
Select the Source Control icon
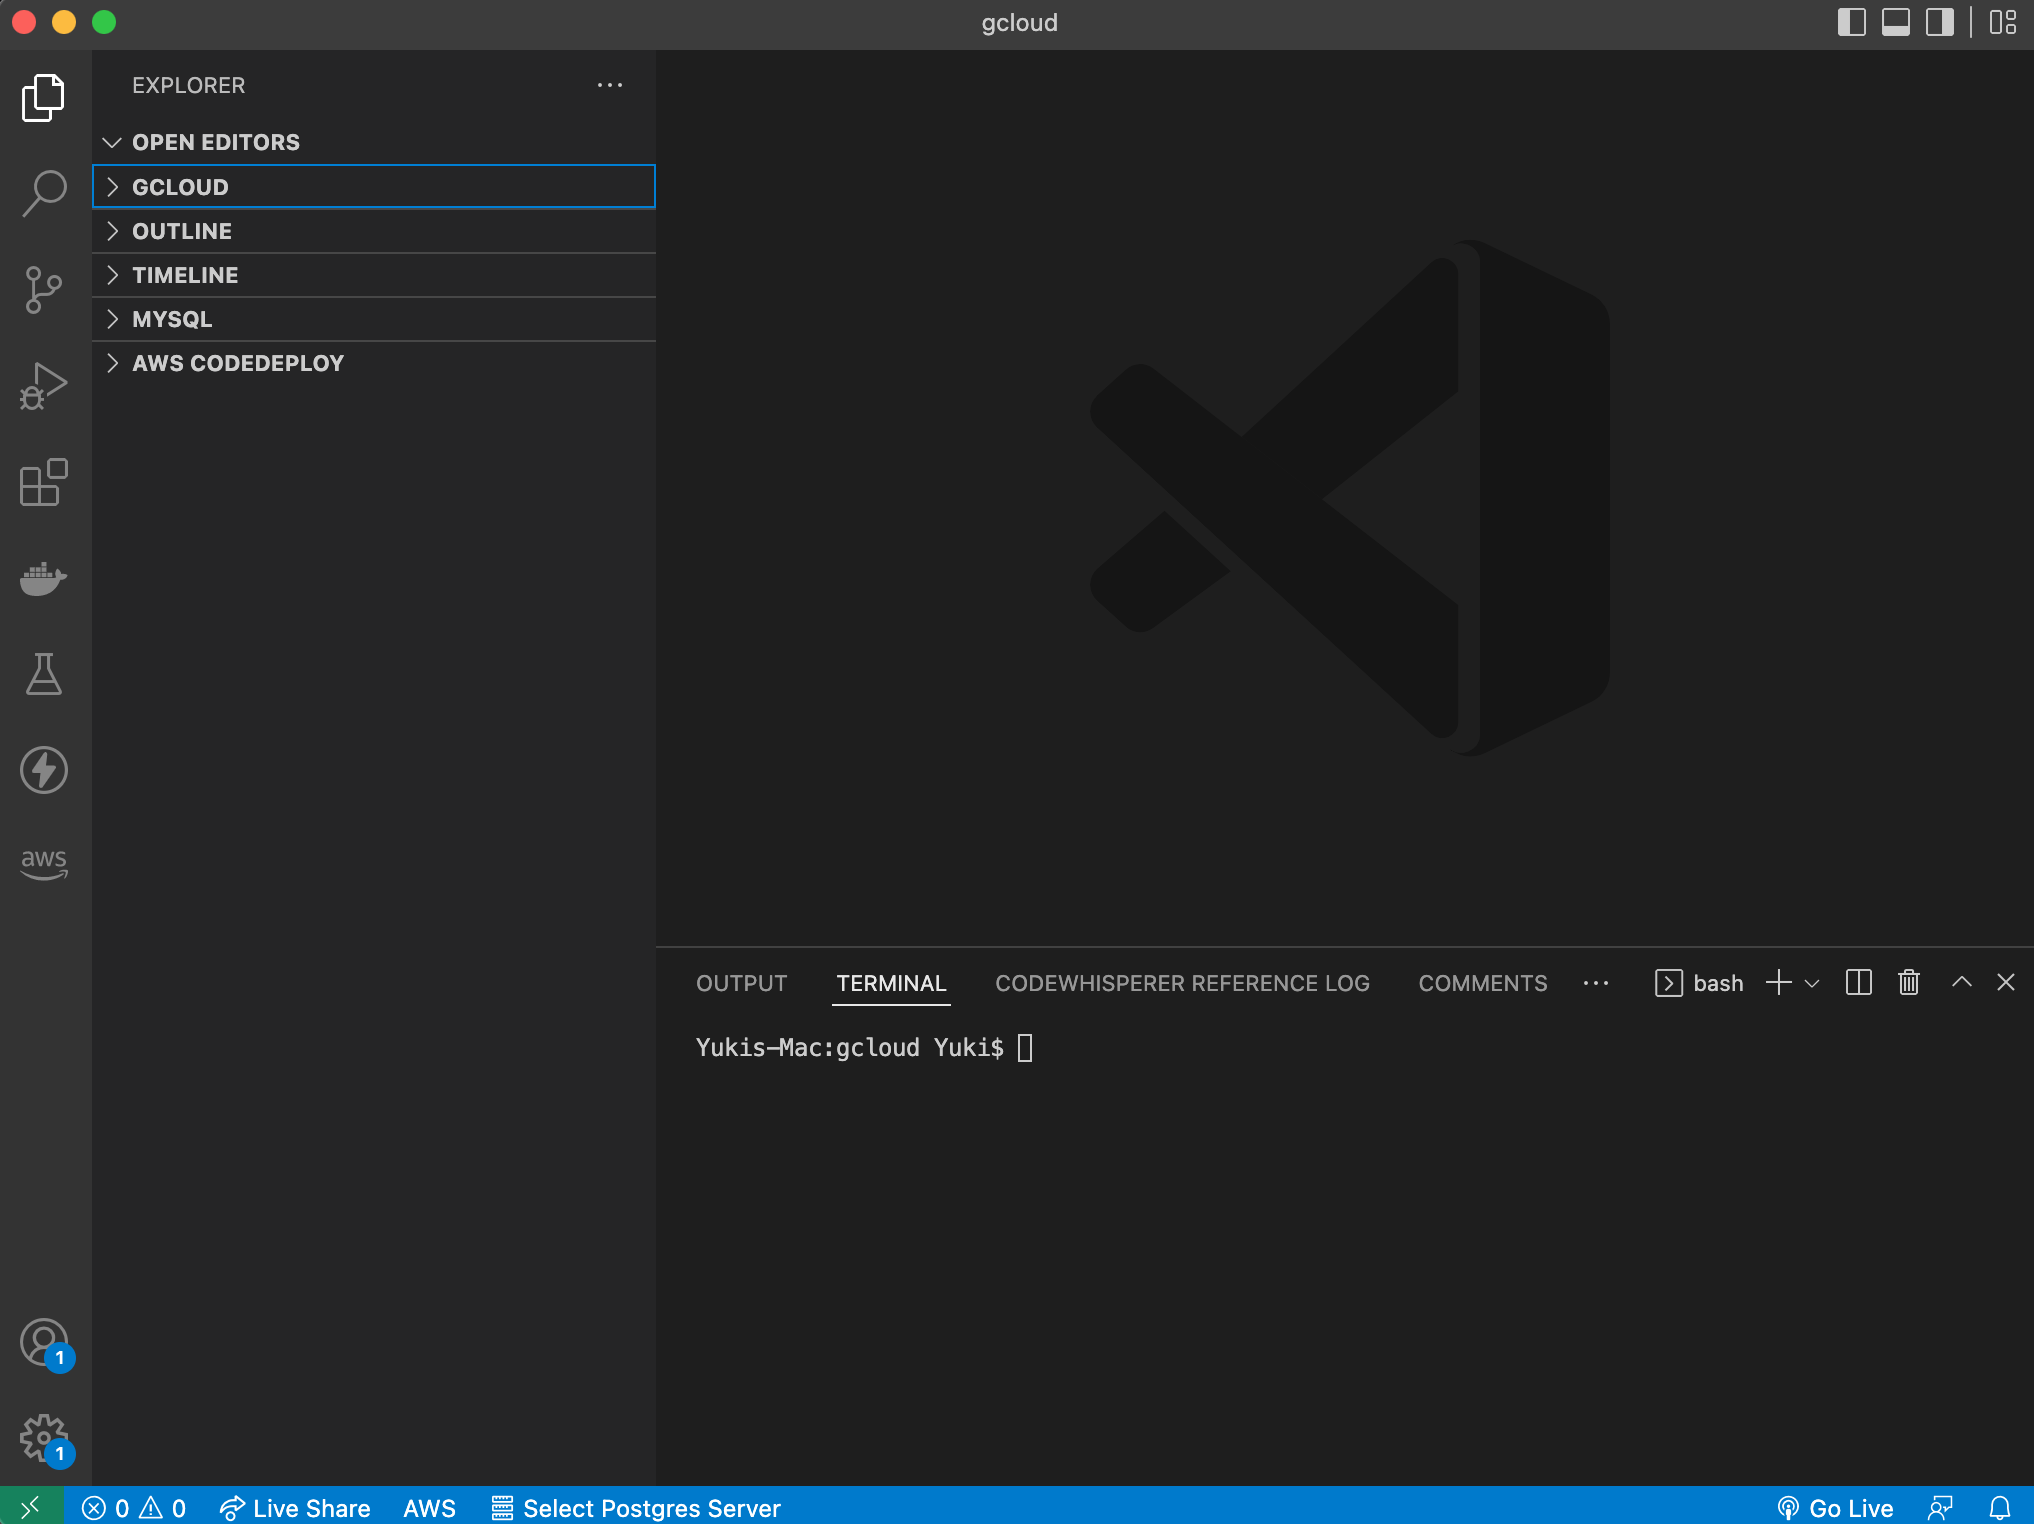coord(43,290)
